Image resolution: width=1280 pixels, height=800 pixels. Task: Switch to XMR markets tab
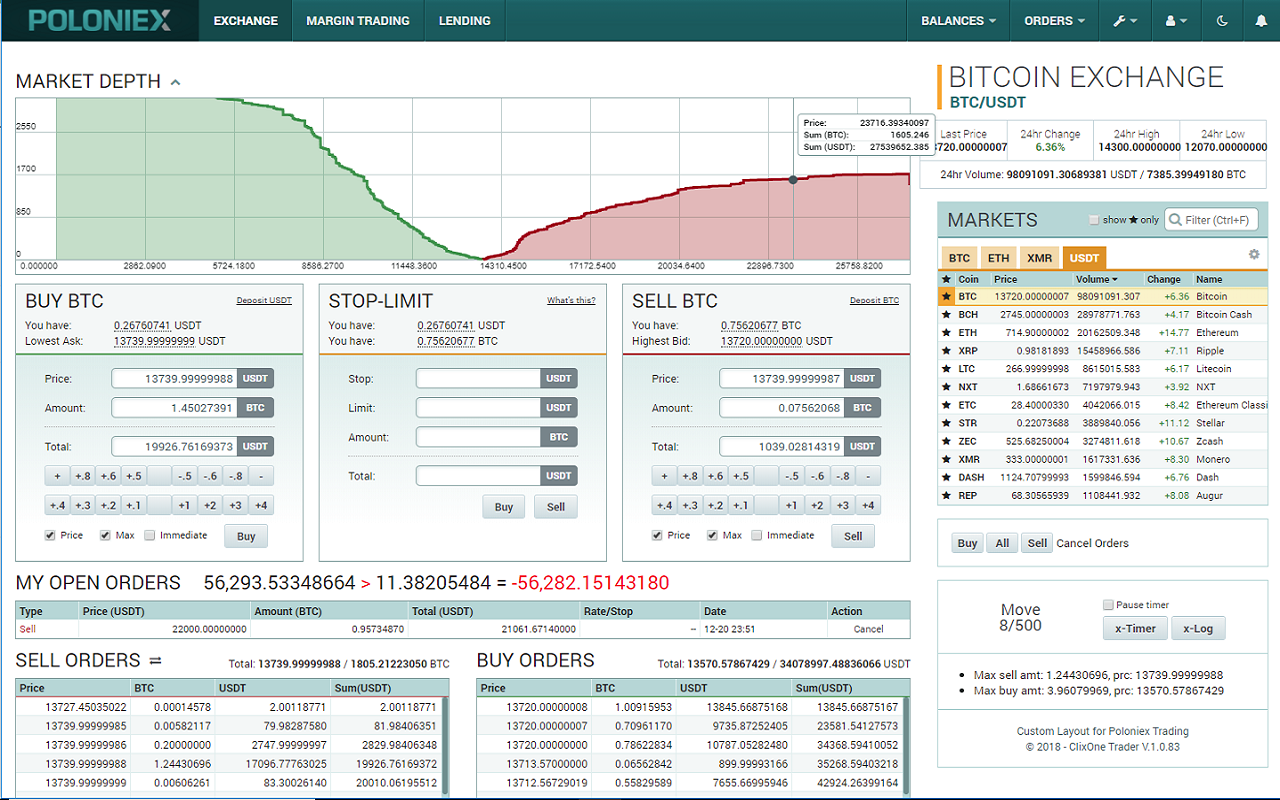1040,258
